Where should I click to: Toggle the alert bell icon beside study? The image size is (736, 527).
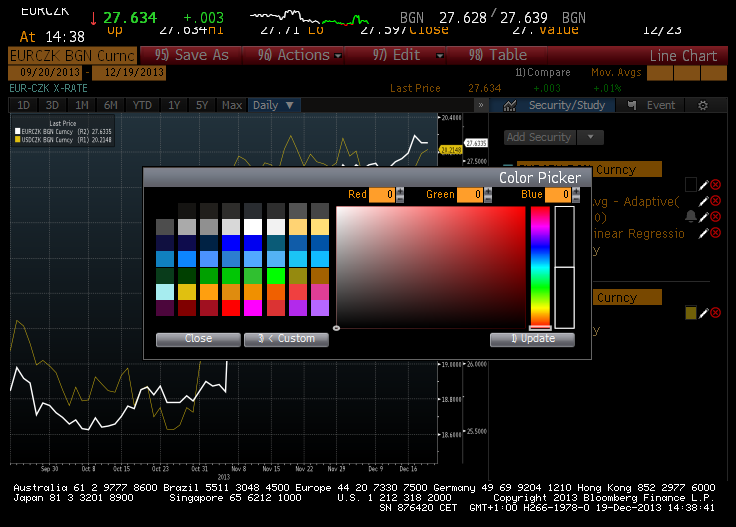click(x=690, y=217)
